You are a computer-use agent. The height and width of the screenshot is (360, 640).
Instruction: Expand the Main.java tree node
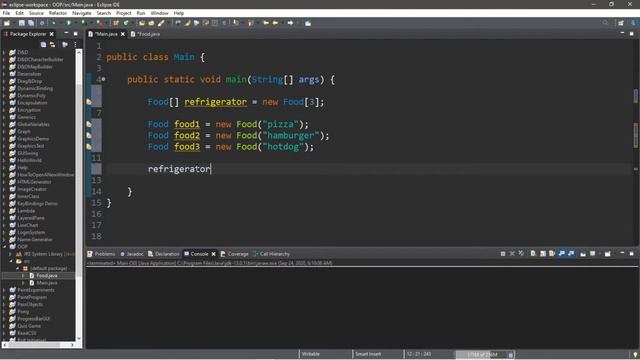coord(23,283)
